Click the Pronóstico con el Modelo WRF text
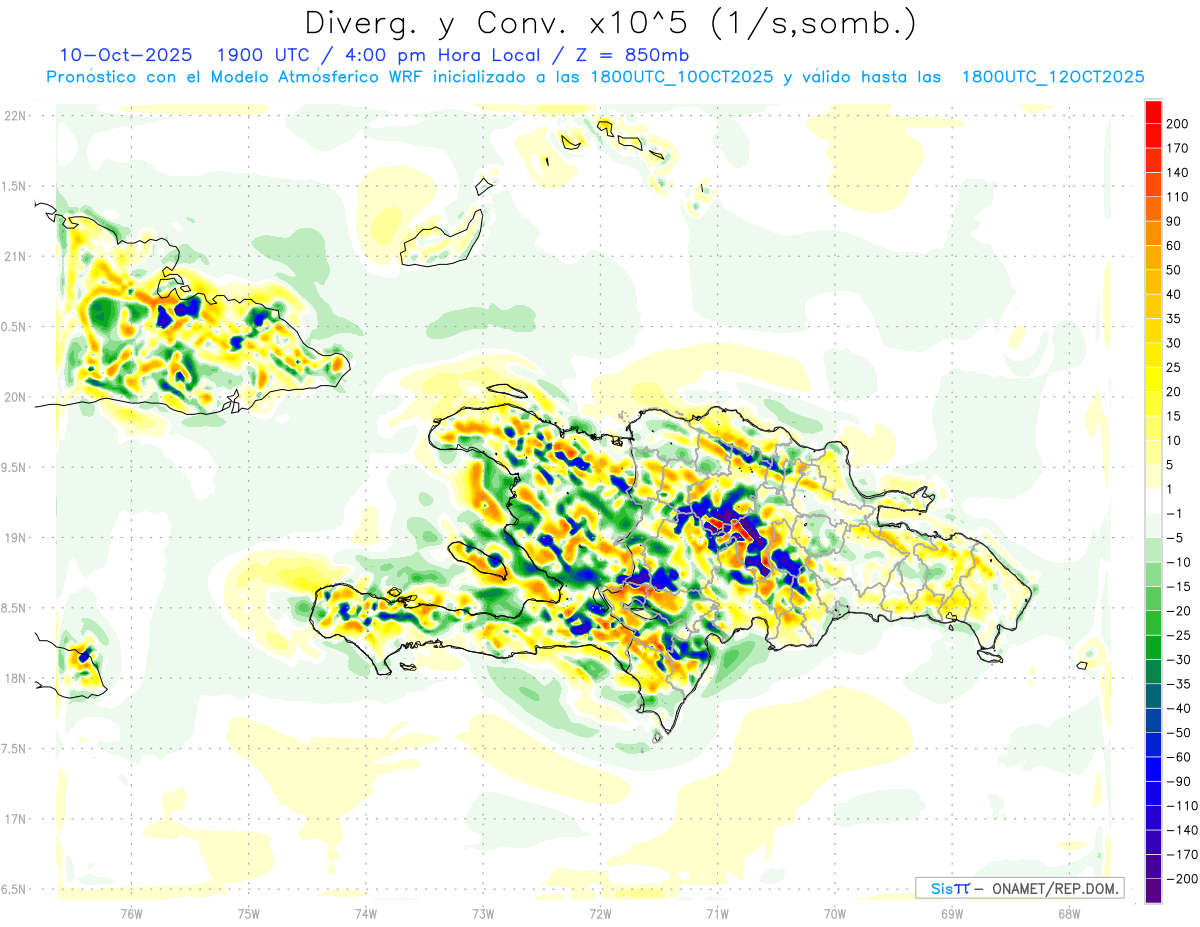1200x927 pixels. pos(595,77)
